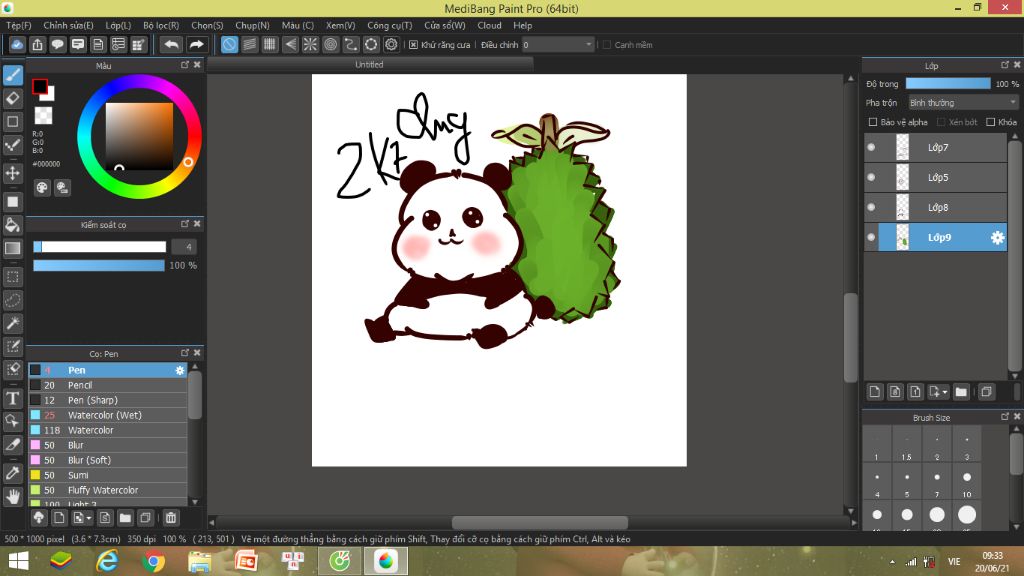1024x576 pixels.
Task: Click the Undo arrow
Action: click(171, 44)
